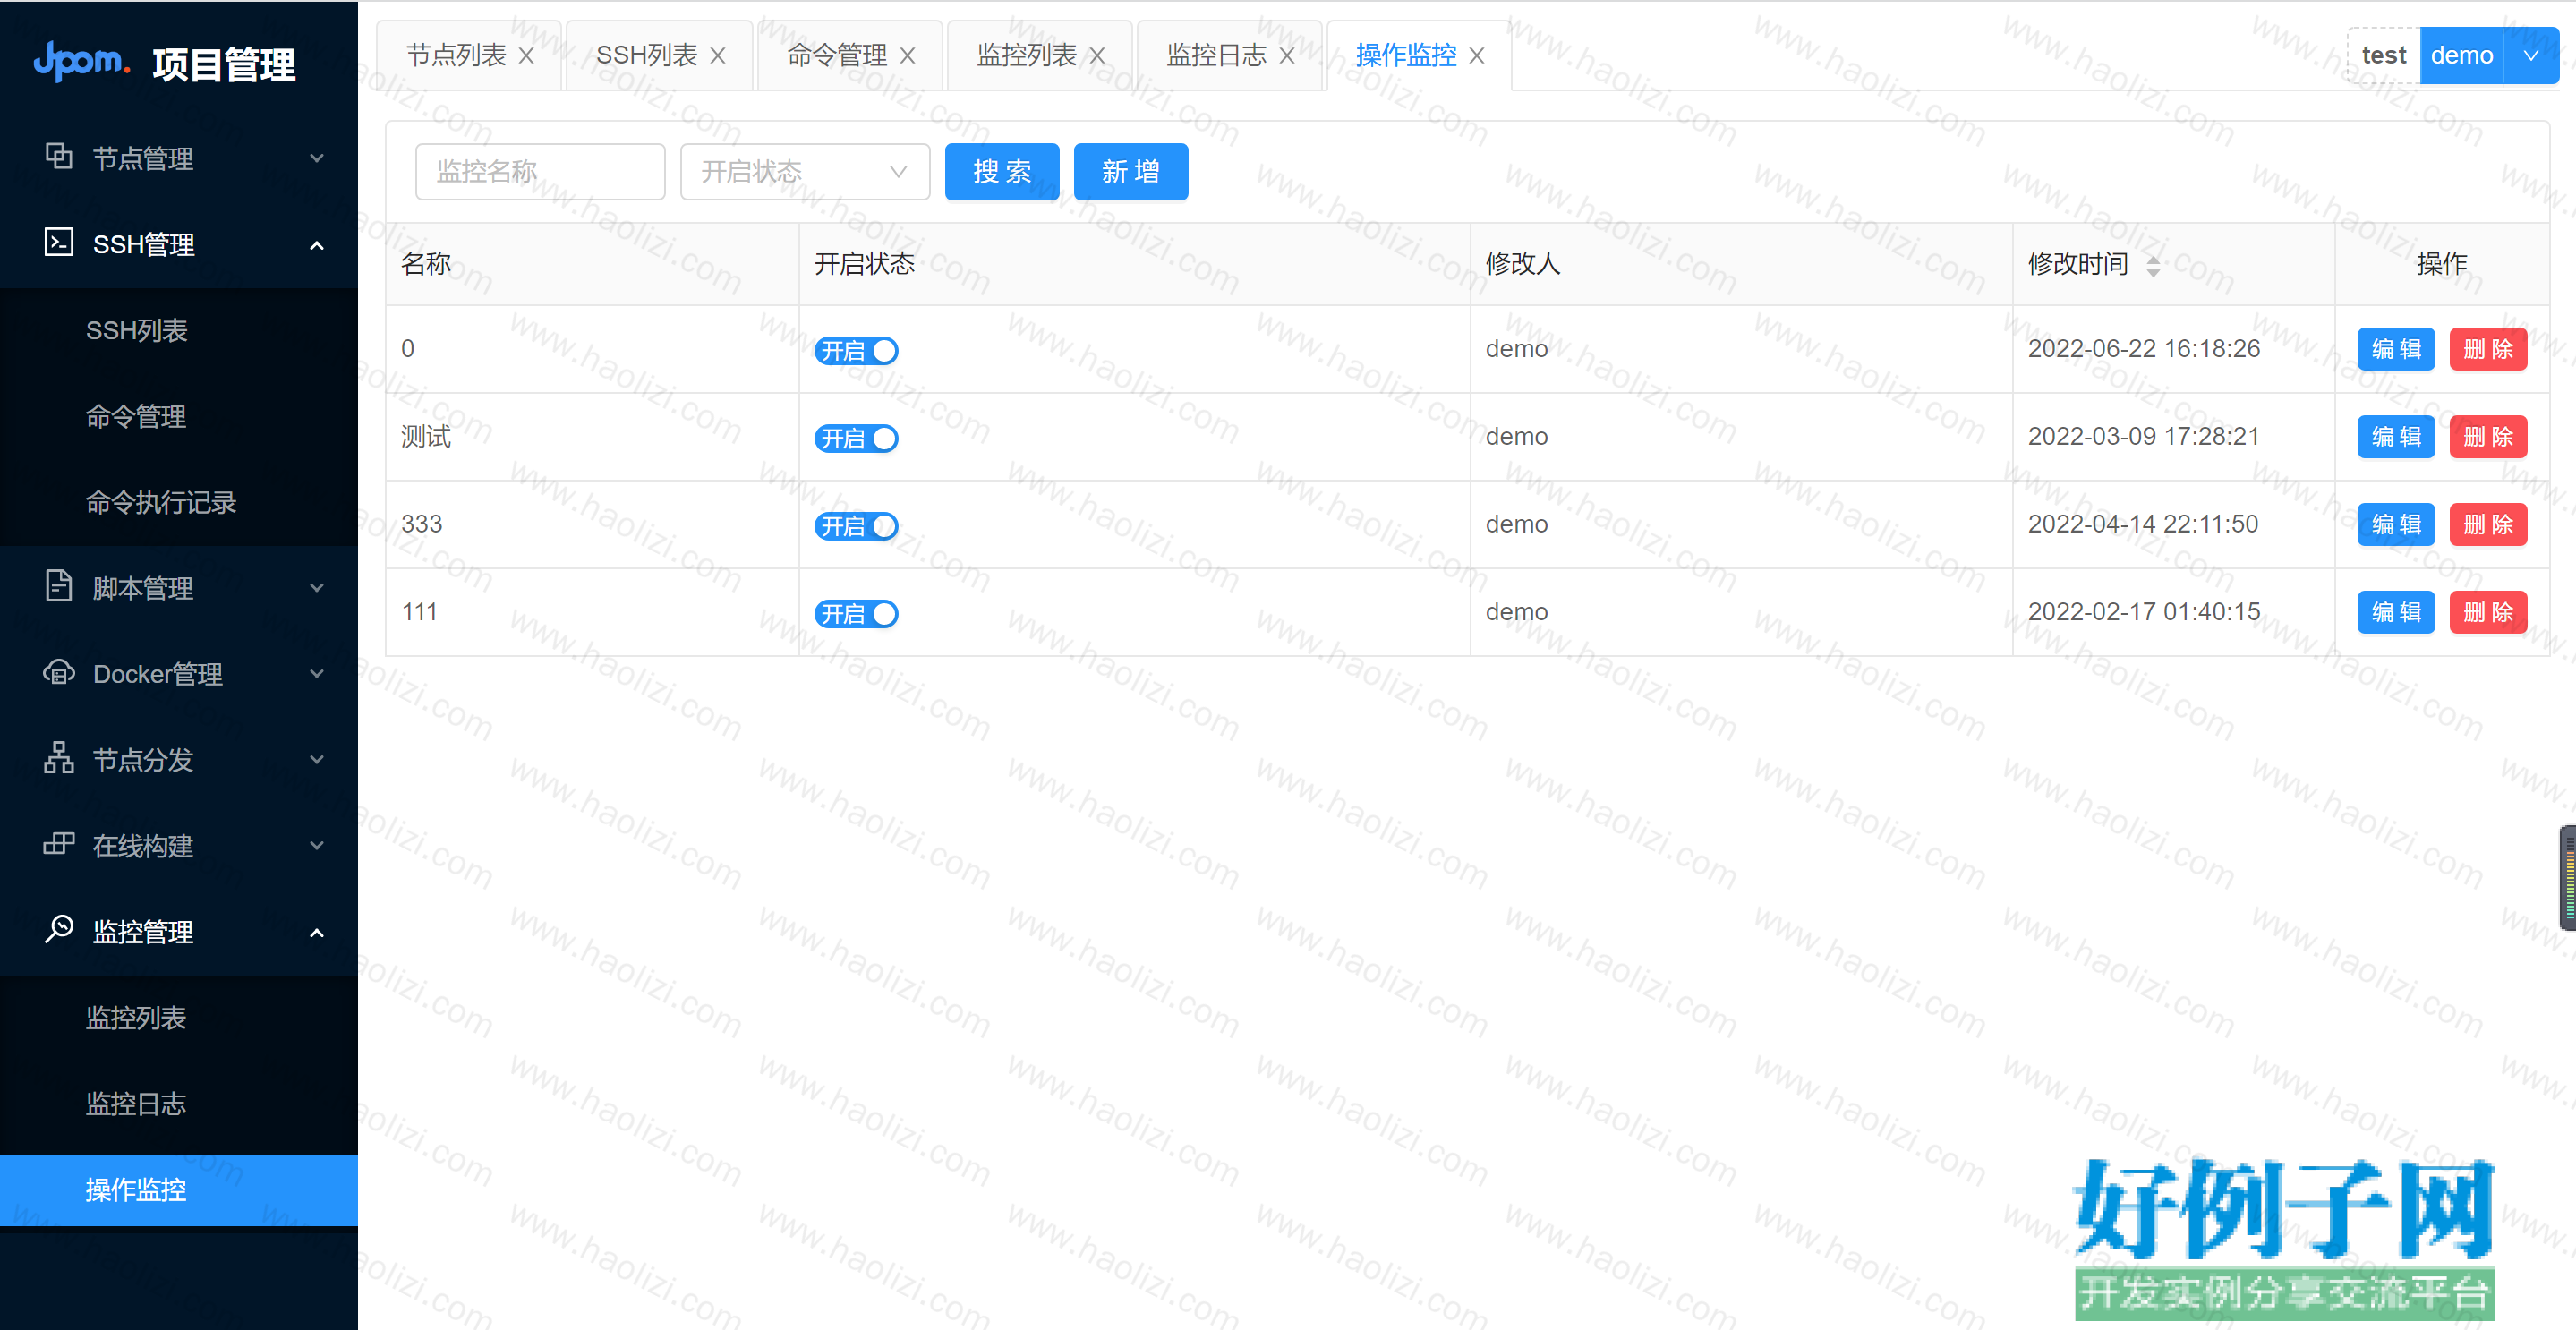Expand the 节点管理 sidebar menu

[317, 158]
